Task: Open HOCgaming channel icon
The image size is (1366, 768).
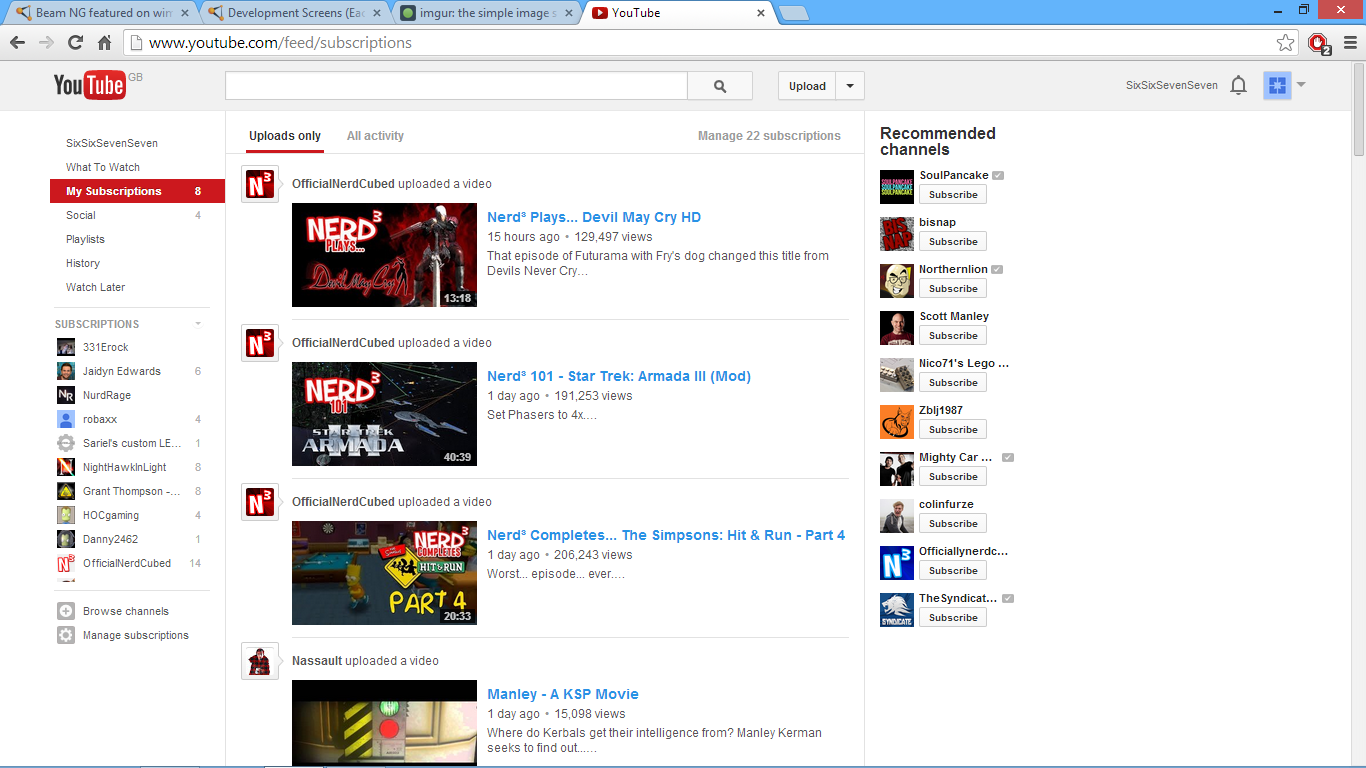Action: point(66,515)
